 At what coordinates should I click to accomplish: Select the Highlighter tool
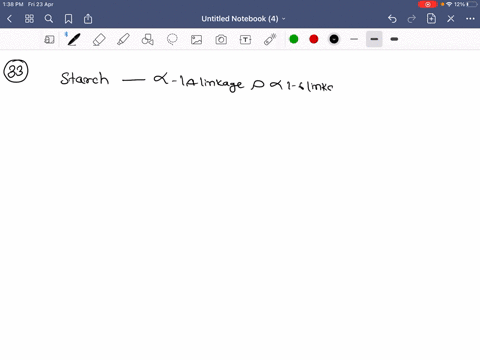pos(123,39)
